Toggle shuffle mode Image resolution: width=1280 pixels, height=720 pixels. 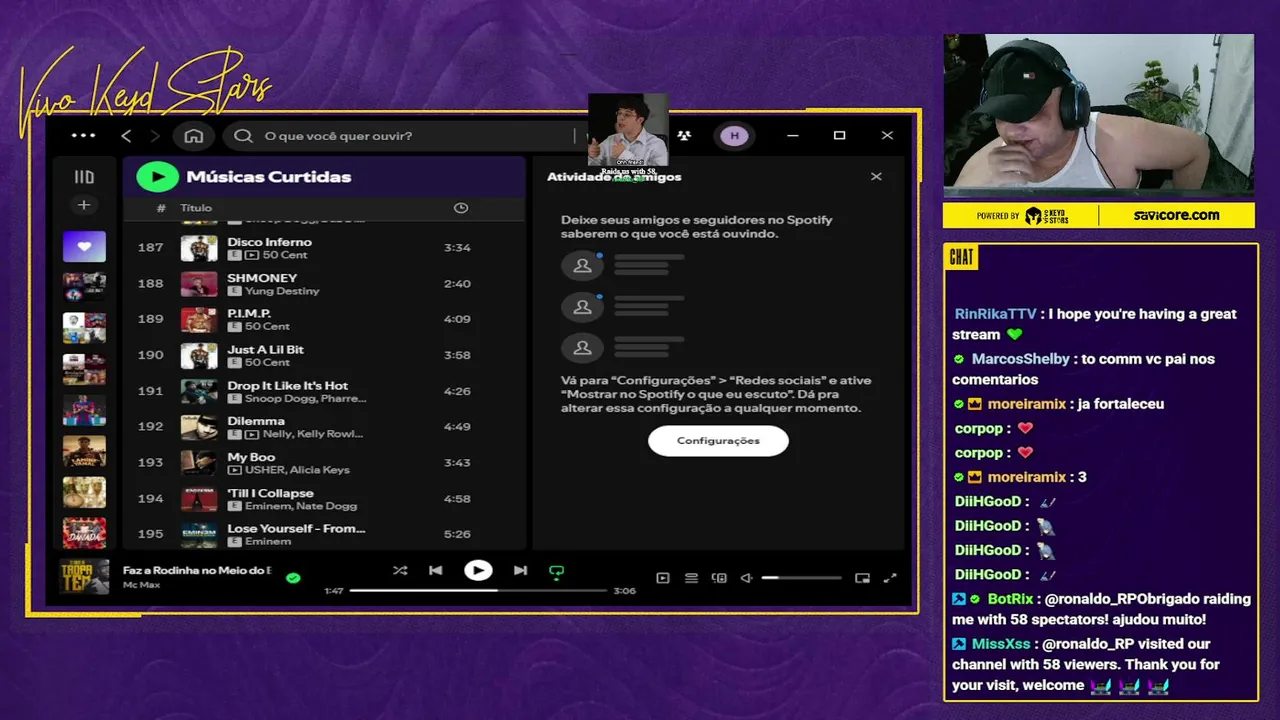400,570
